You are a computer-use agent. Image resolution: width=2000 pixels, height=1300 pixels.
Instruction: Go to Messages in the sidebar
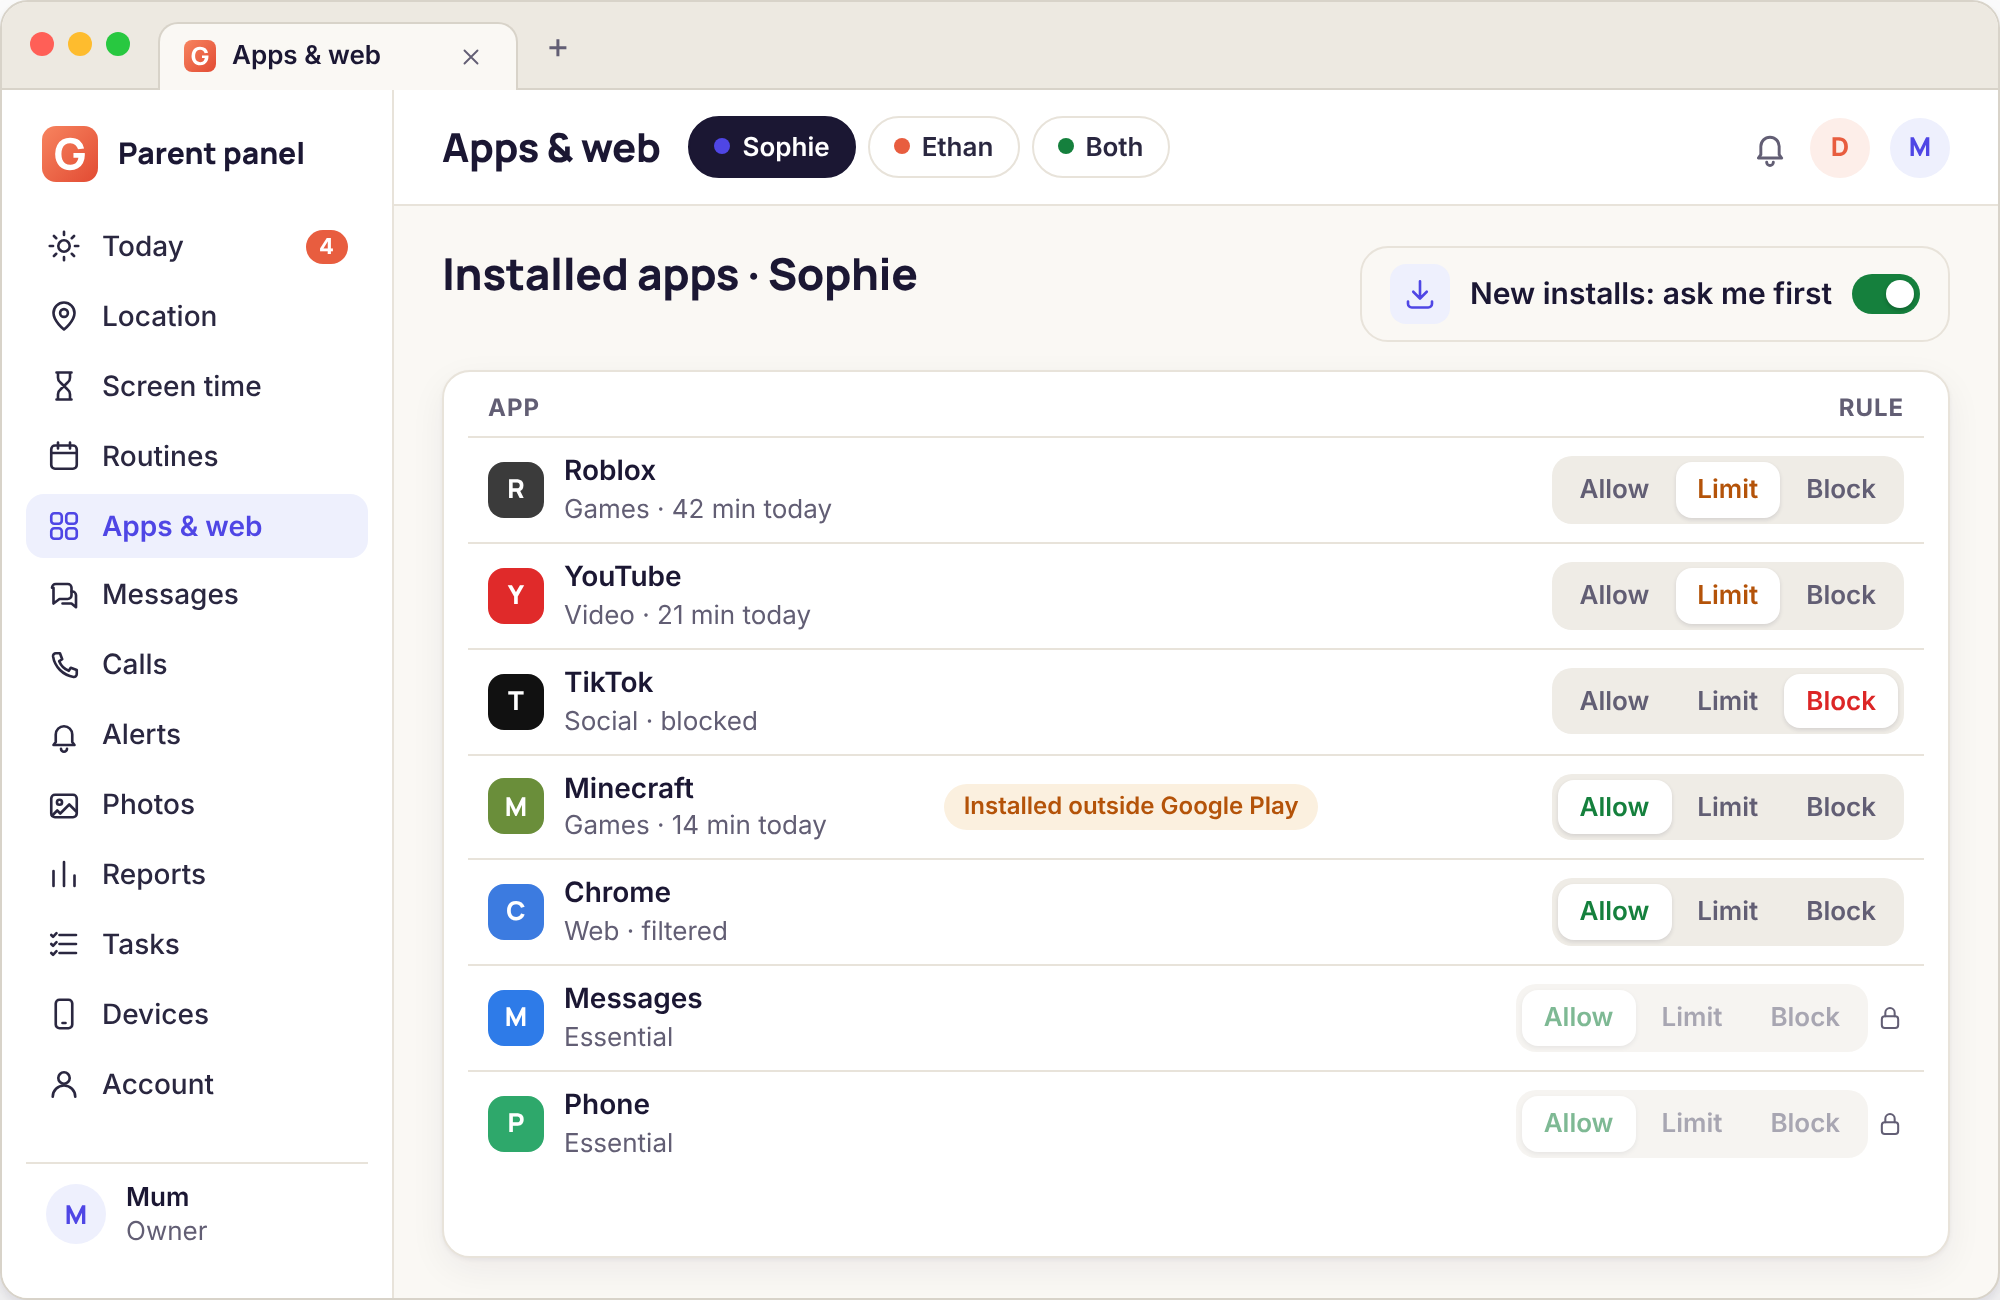[x=197, y=594]
